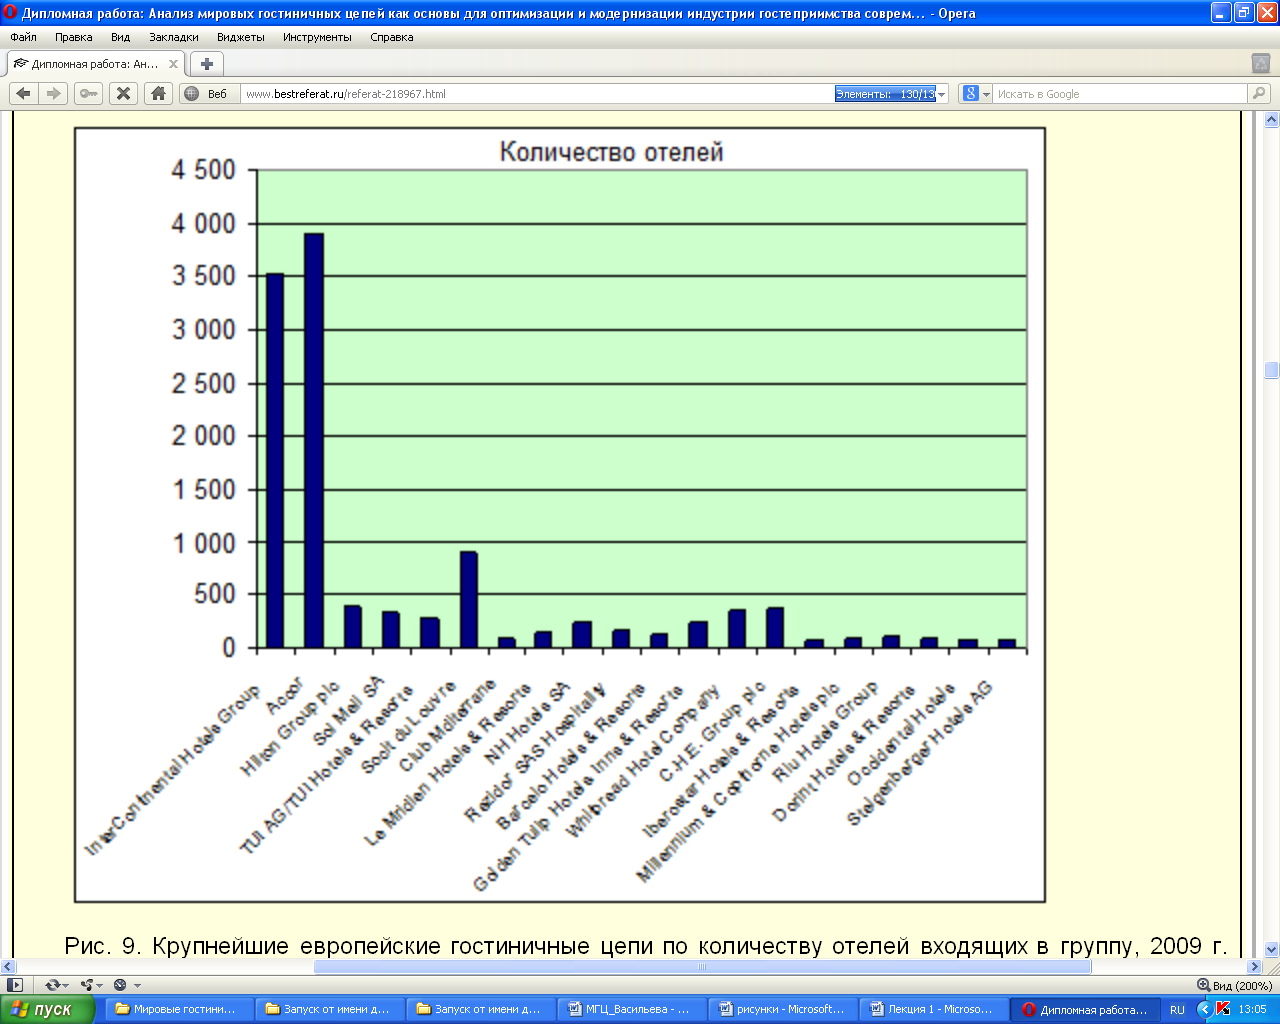
Task: Start search with the magnifier icon
Action: [1258, 93]
